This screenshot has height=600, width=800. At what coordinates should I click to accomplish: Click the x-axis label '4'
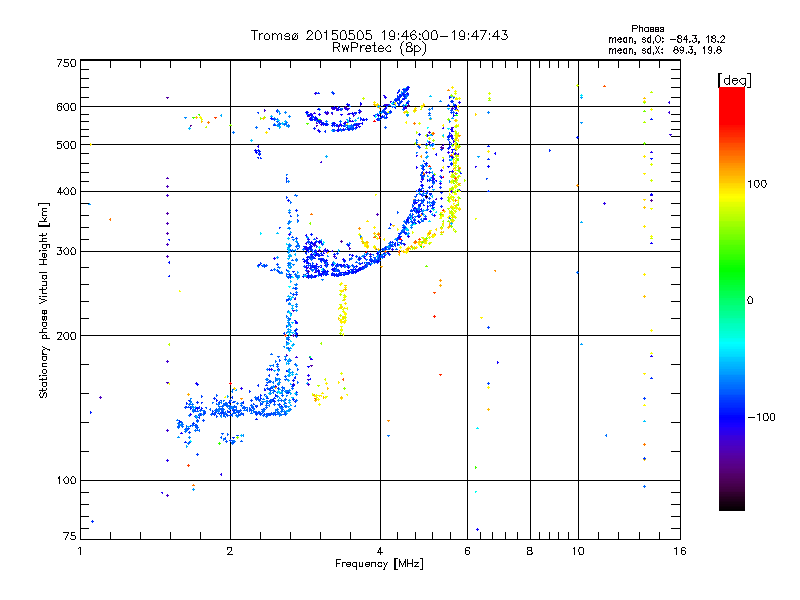coord(380,551)
